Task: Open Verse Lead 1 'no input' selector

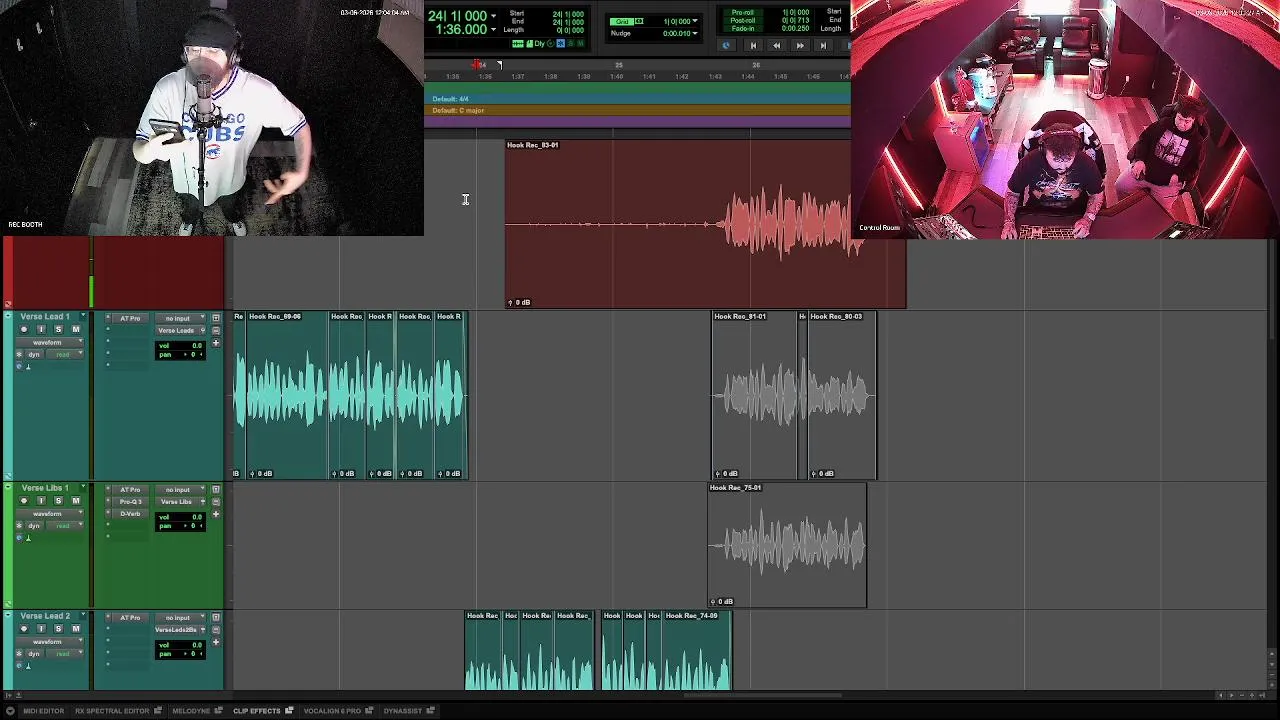Action: coord(180,318)
